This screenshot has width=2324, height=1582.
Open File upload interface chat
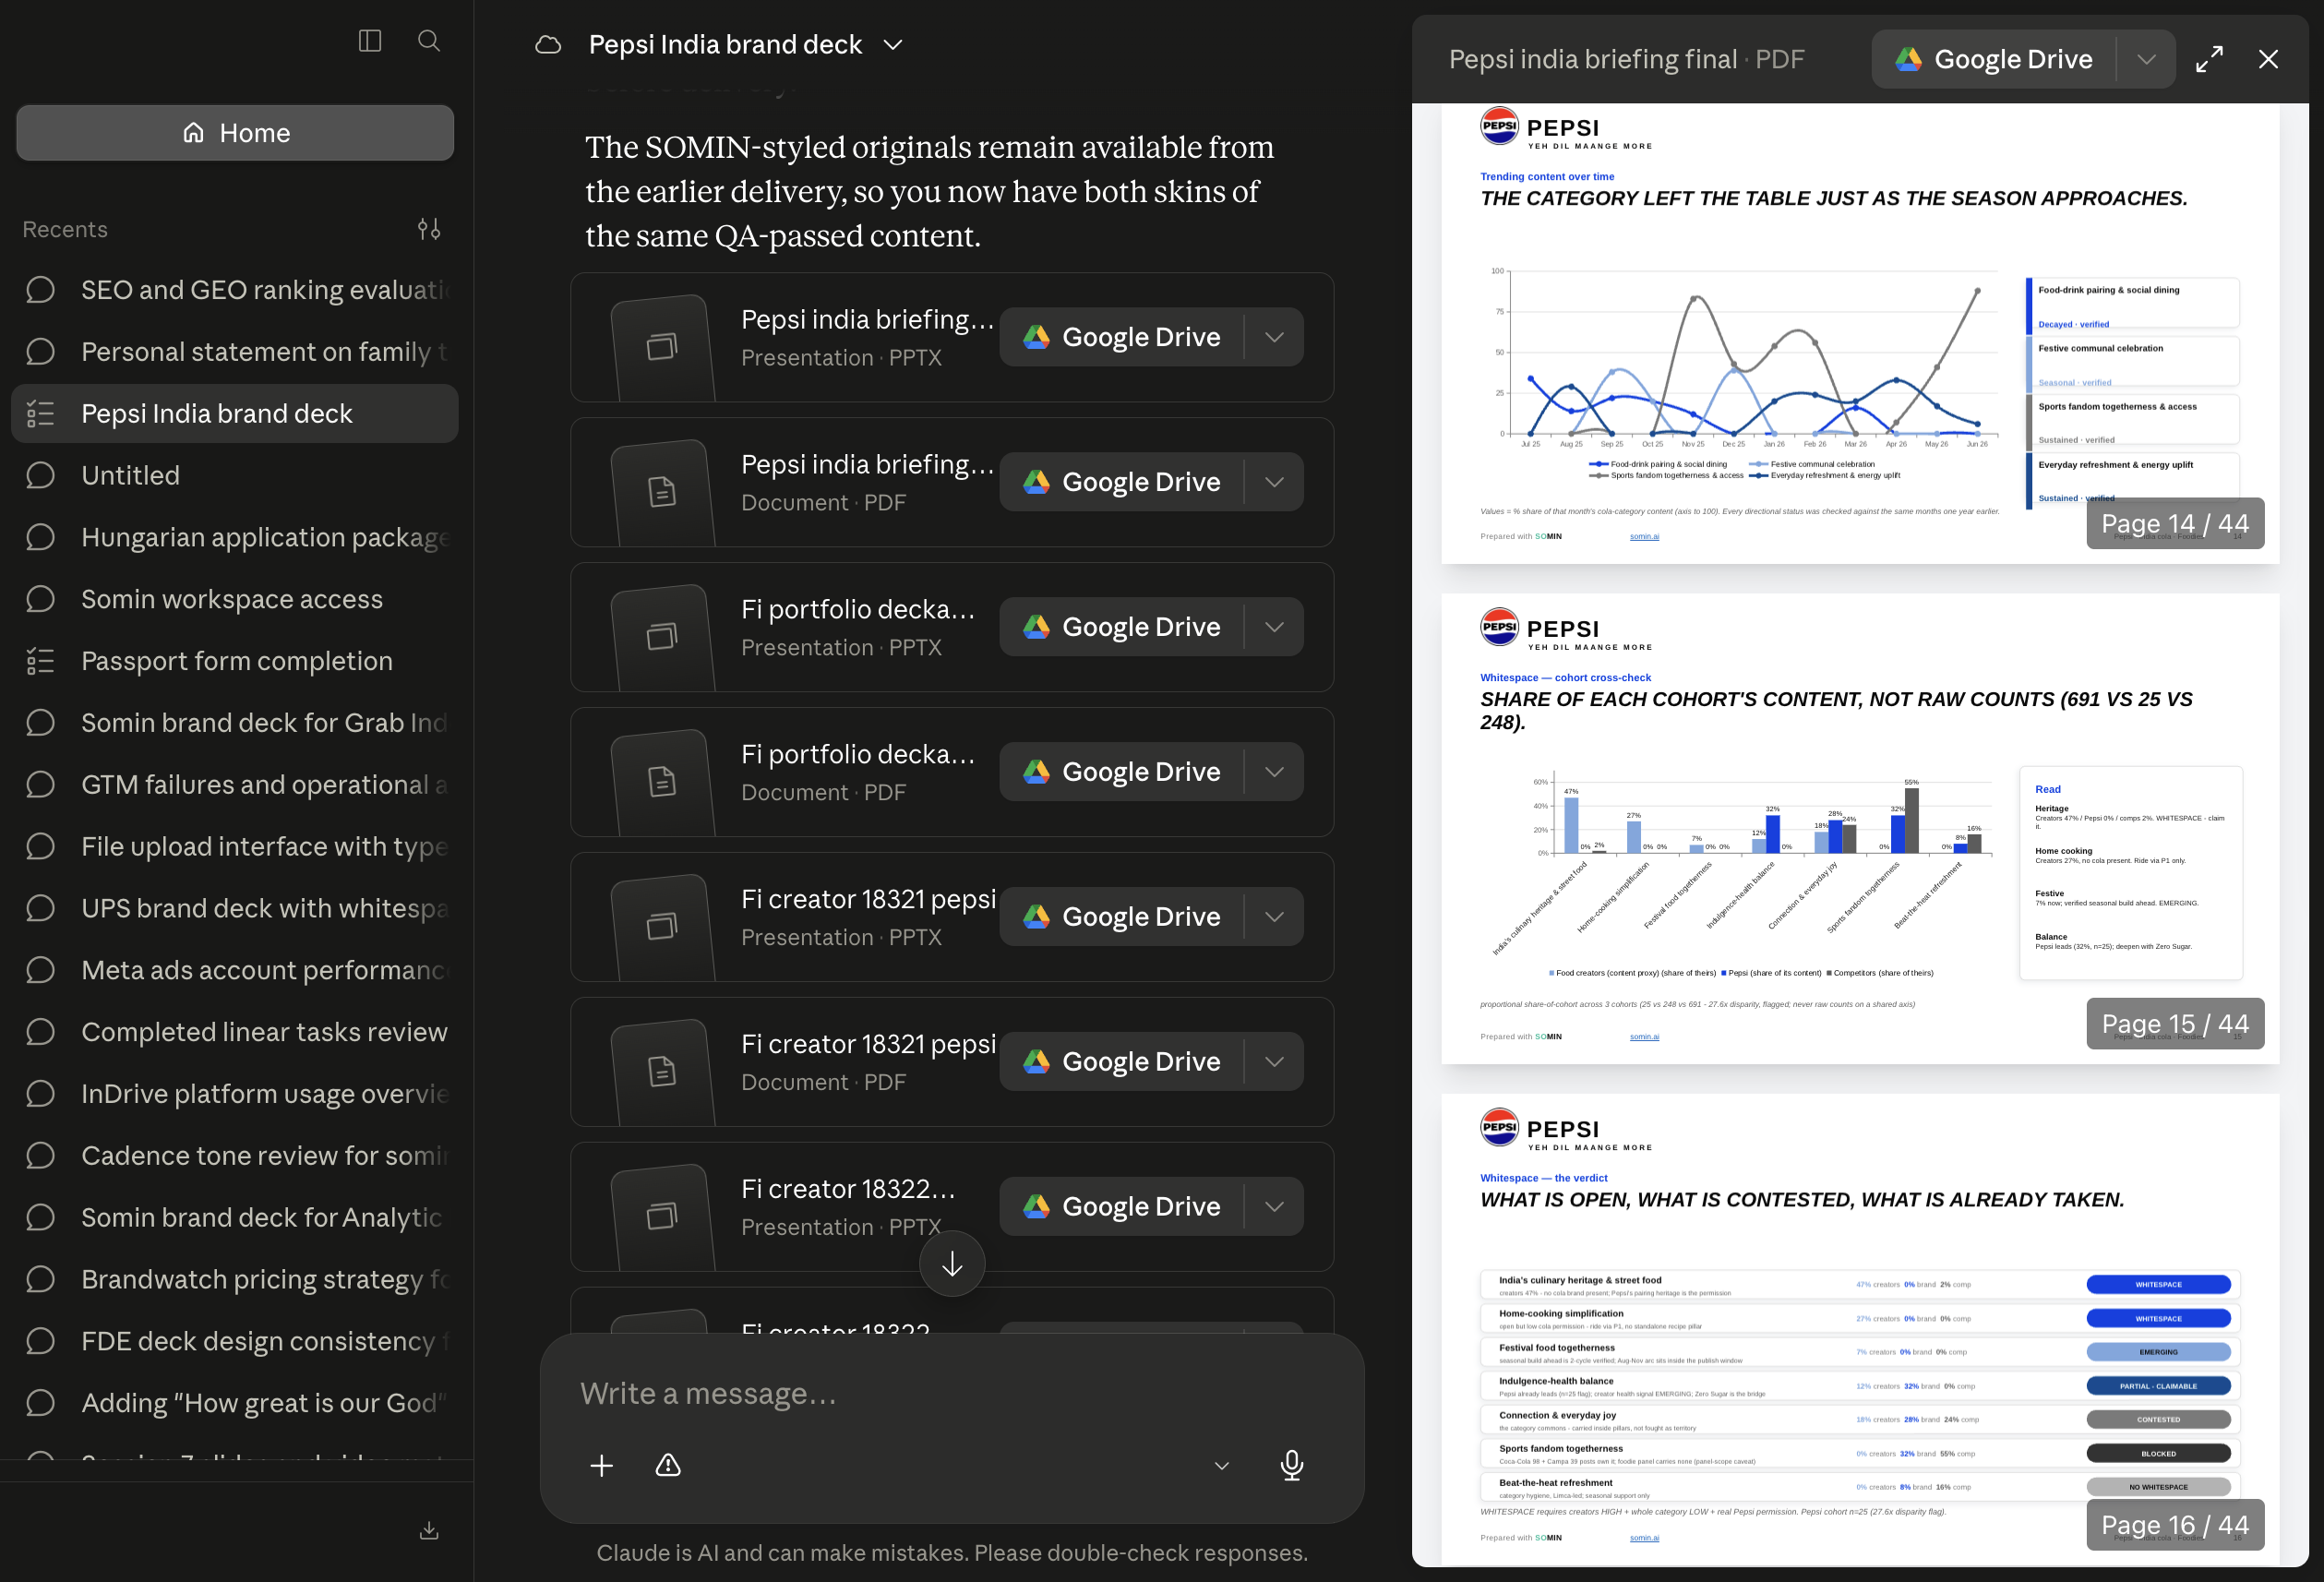pos(235,846)
